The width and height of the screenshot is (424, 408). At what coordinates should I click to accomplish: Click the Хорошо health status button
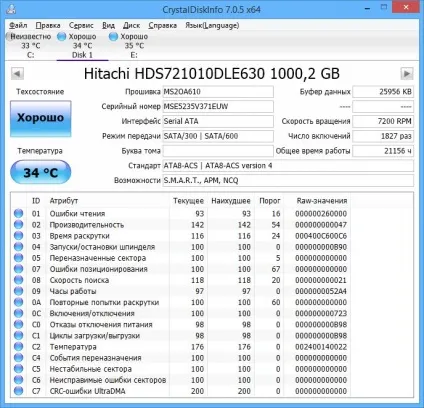point(41,118)
